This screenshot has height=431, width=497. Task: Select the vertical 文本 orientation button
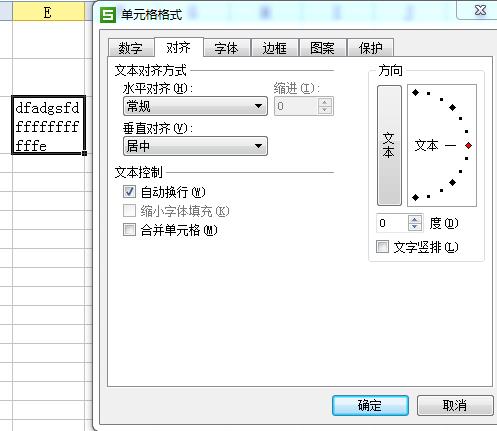click(389, 145)
